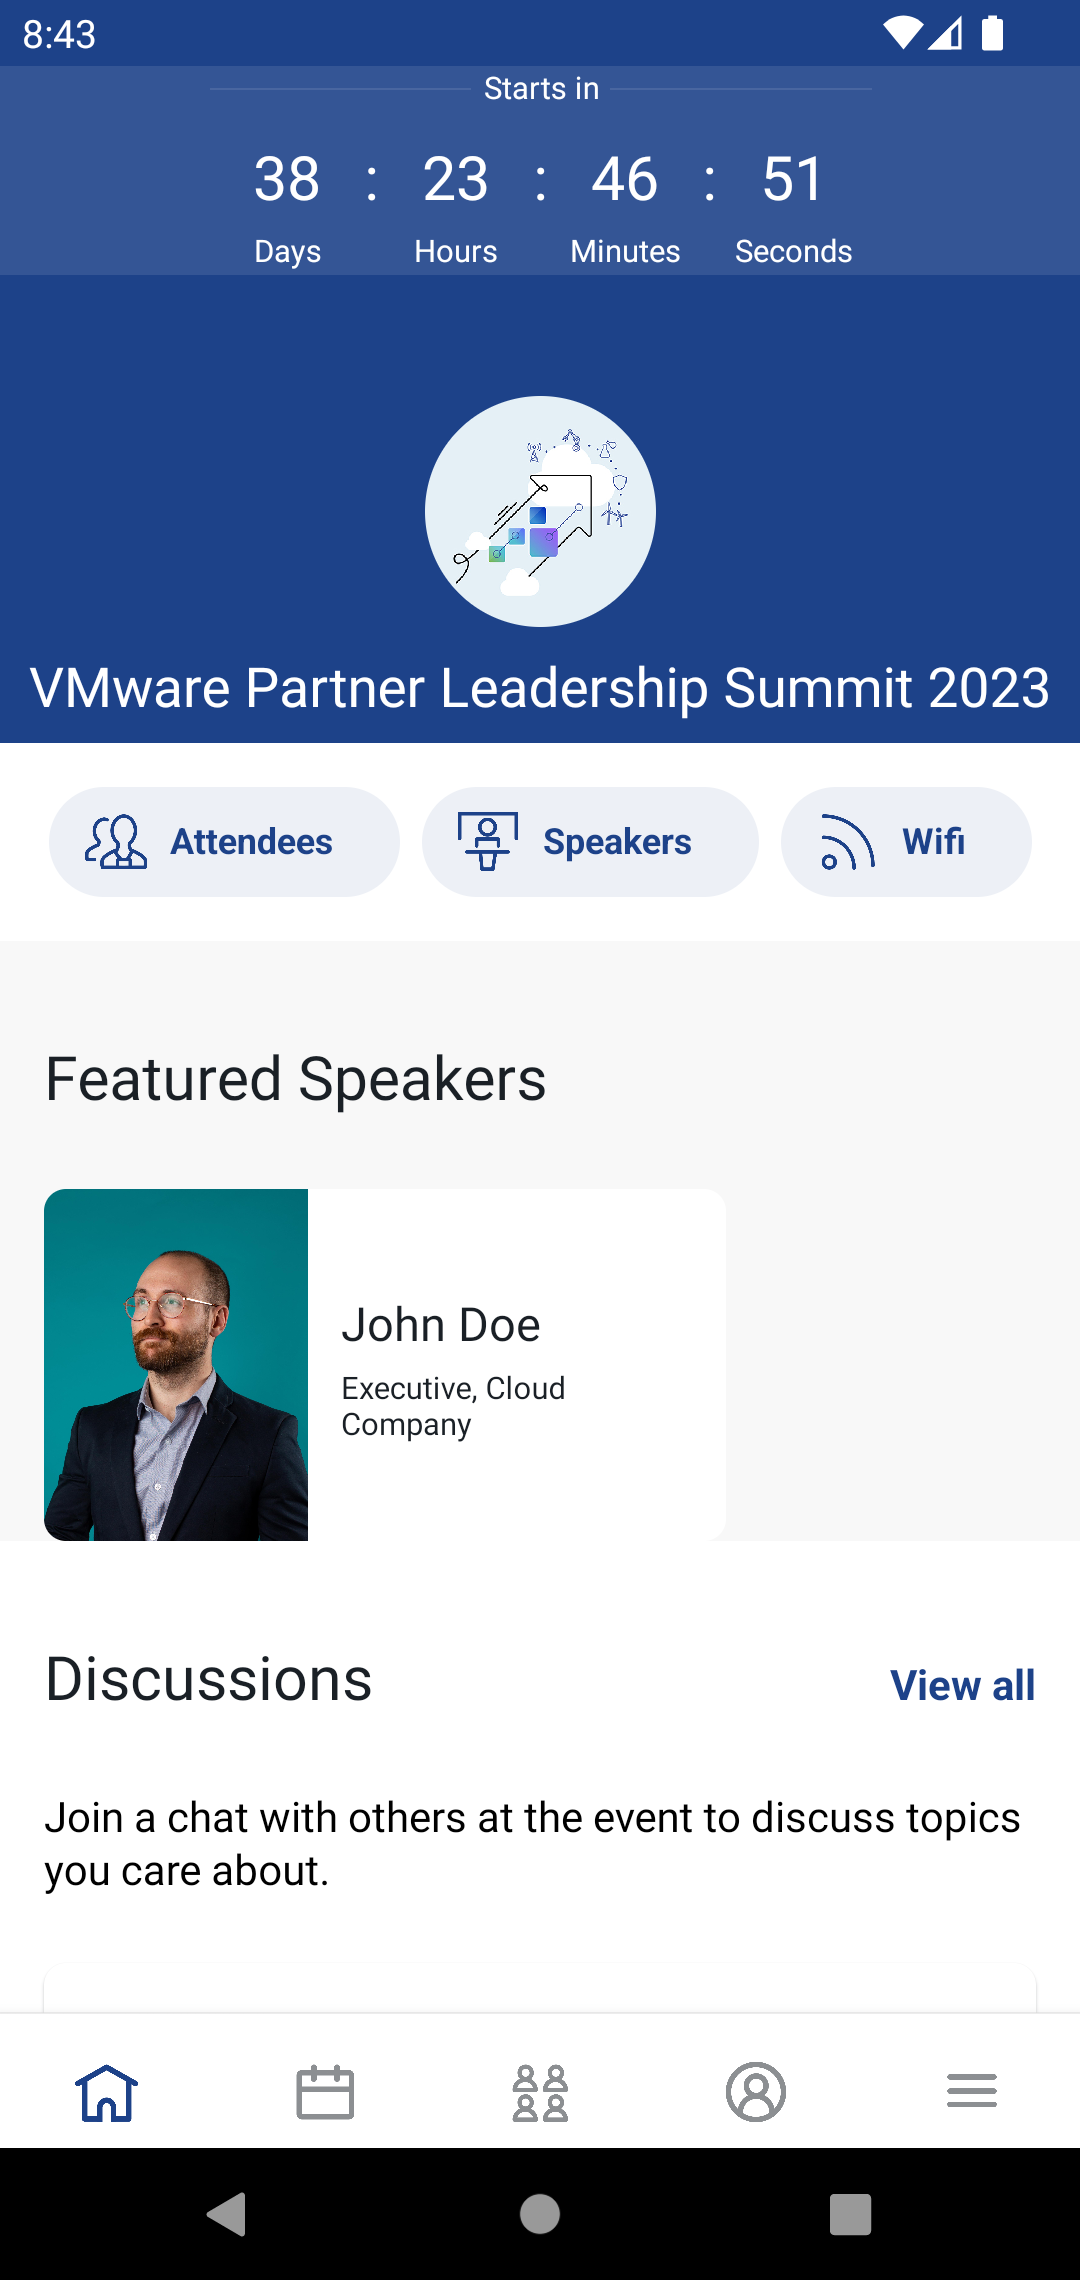1080x2280 pixels.
Task: Tap the Attendees button
Action: [x=224, y=842]
